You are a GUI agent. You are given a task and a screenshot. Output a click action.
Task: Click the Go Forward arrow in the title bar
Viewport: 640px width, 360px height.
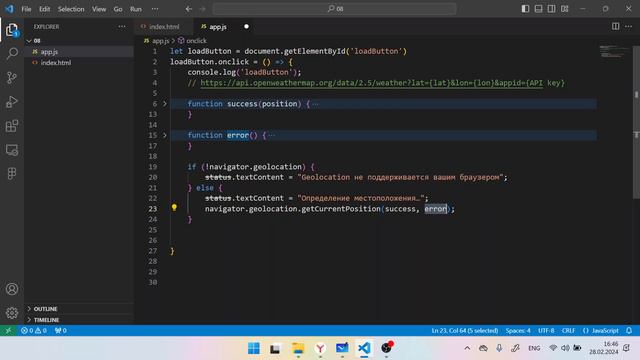(x=202, y=9)
